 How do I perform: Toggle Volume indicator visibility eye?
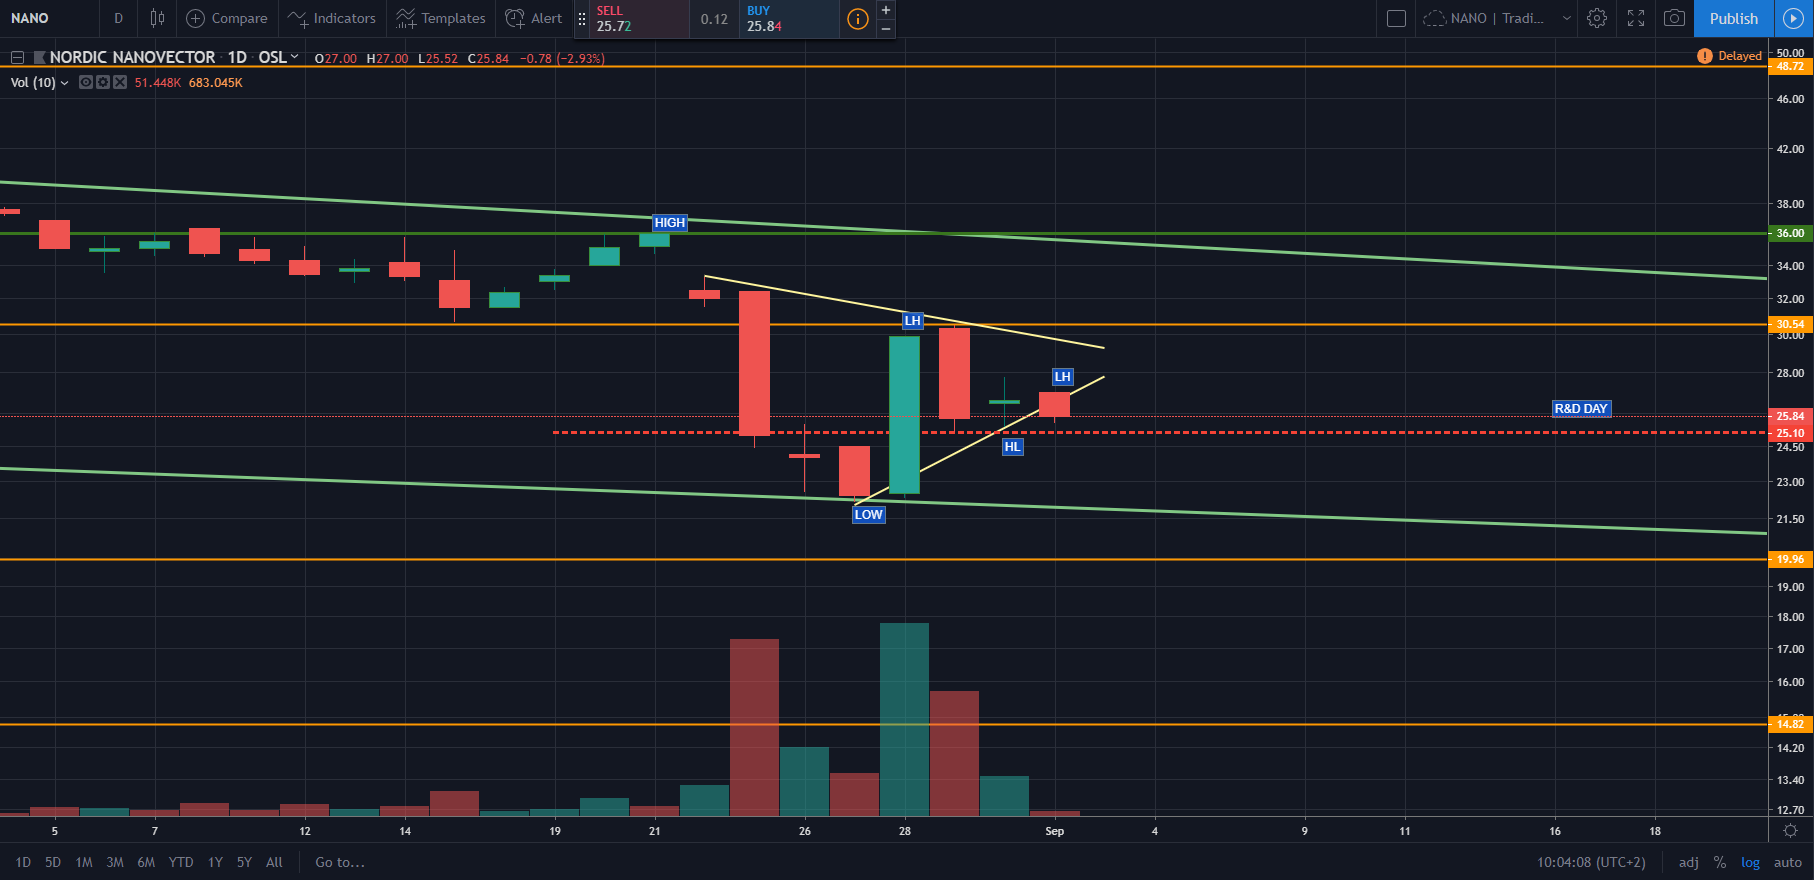tap(86, 82)
